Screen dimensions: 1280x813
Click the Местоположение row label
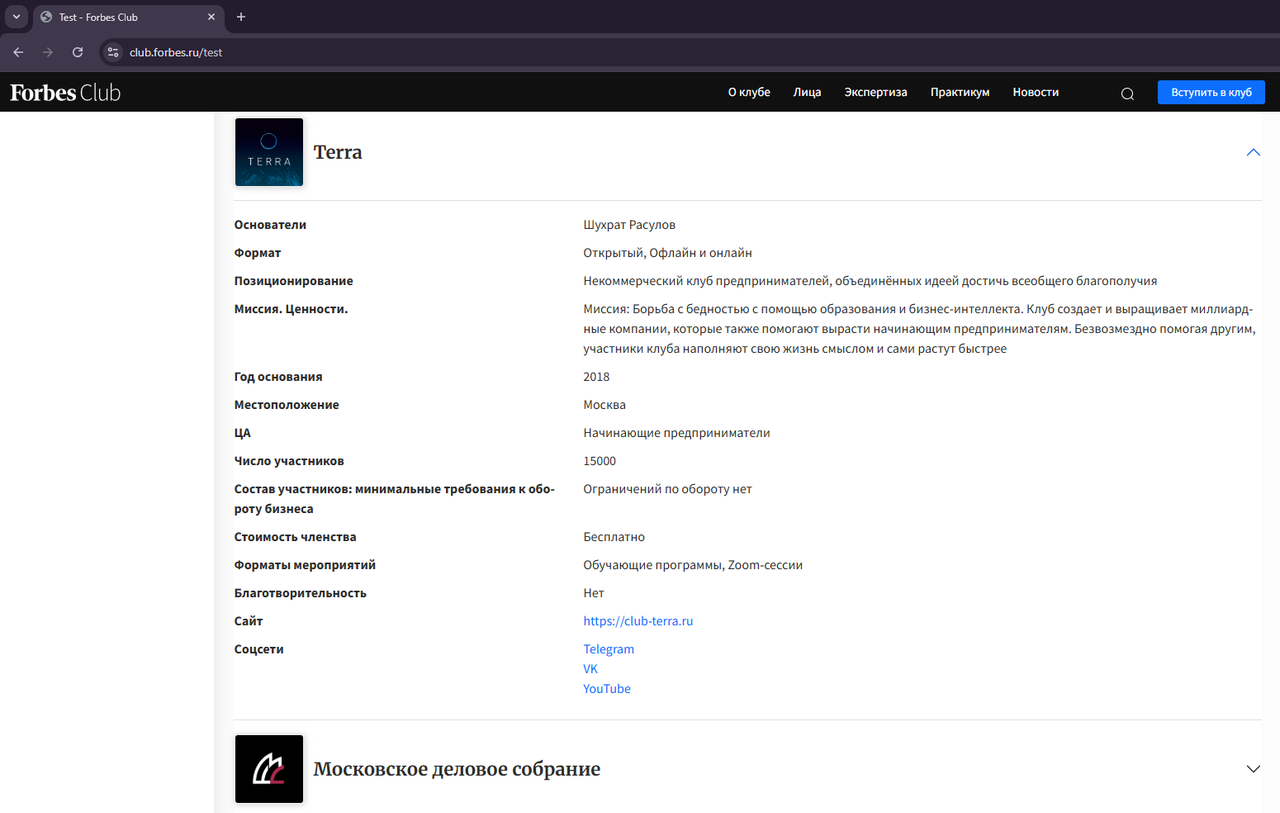pyautogui.click(x=286, y=405)
